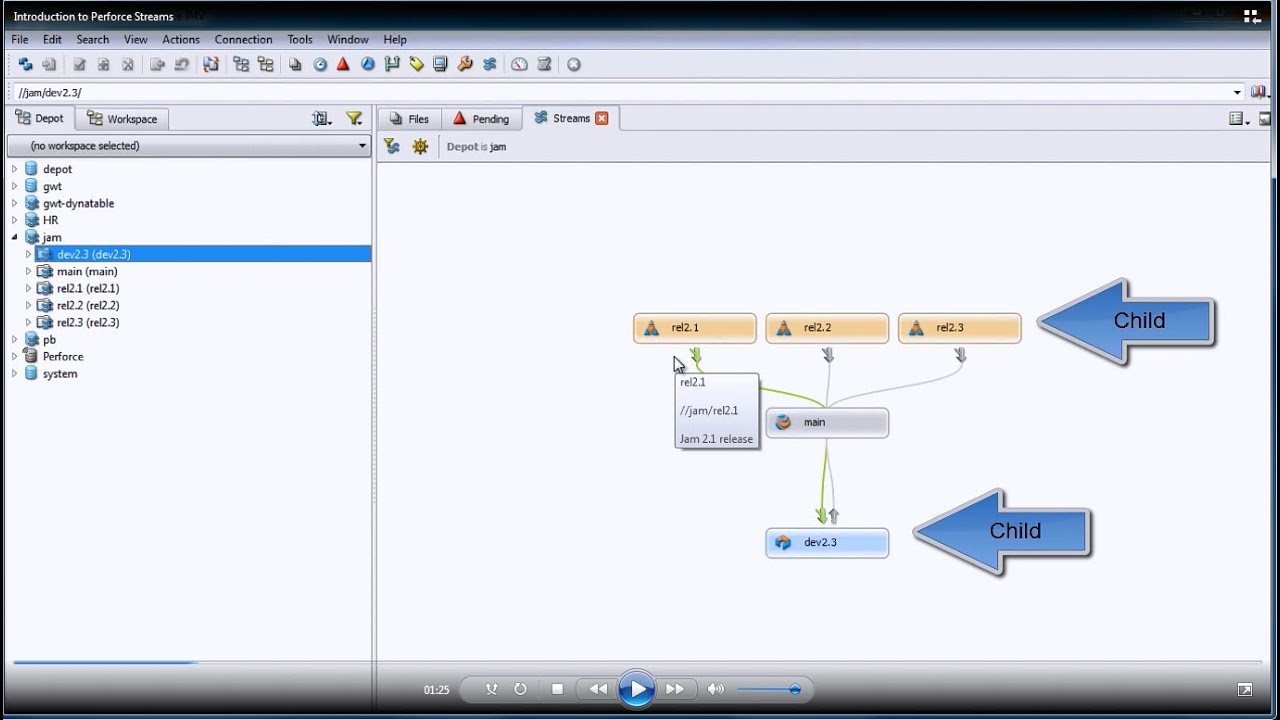Open the Actions menu
The height and width of the screenshot is (720, 1280).
tap(181, 39)
